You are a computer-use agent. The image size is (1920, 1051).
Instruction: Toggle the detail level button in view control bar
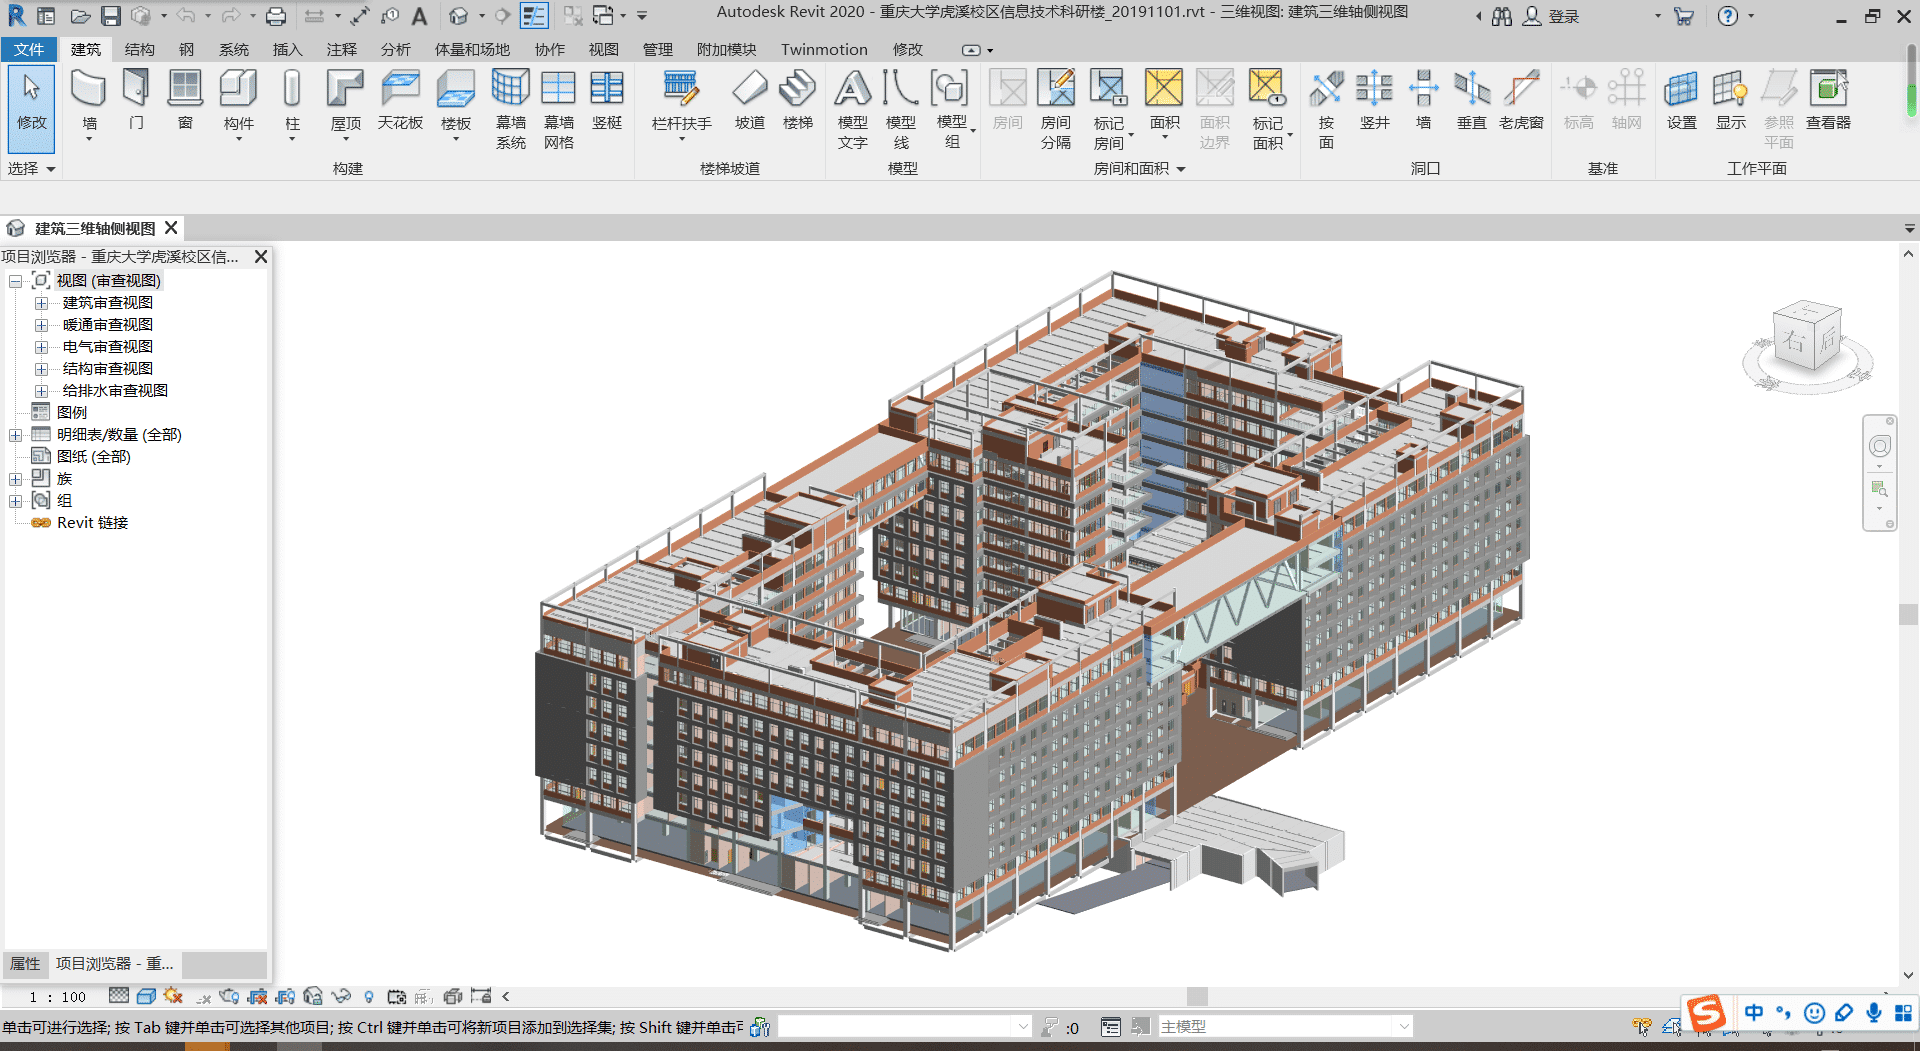pos(119,996)
